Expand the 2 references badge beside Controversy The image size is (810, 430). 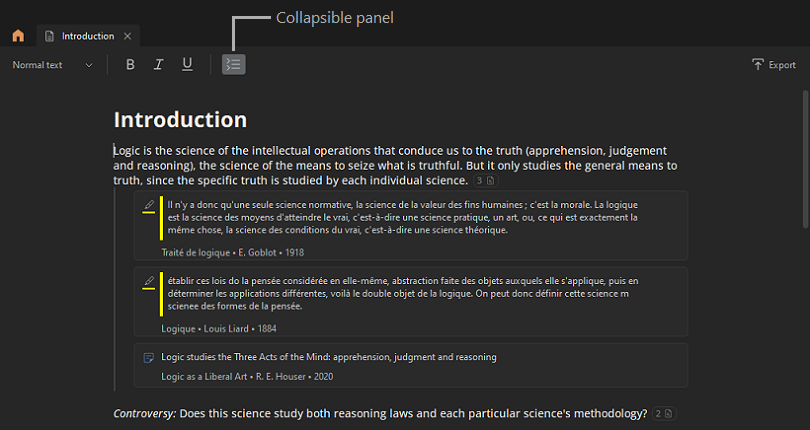pyautogui.click(x=665, y=413)
